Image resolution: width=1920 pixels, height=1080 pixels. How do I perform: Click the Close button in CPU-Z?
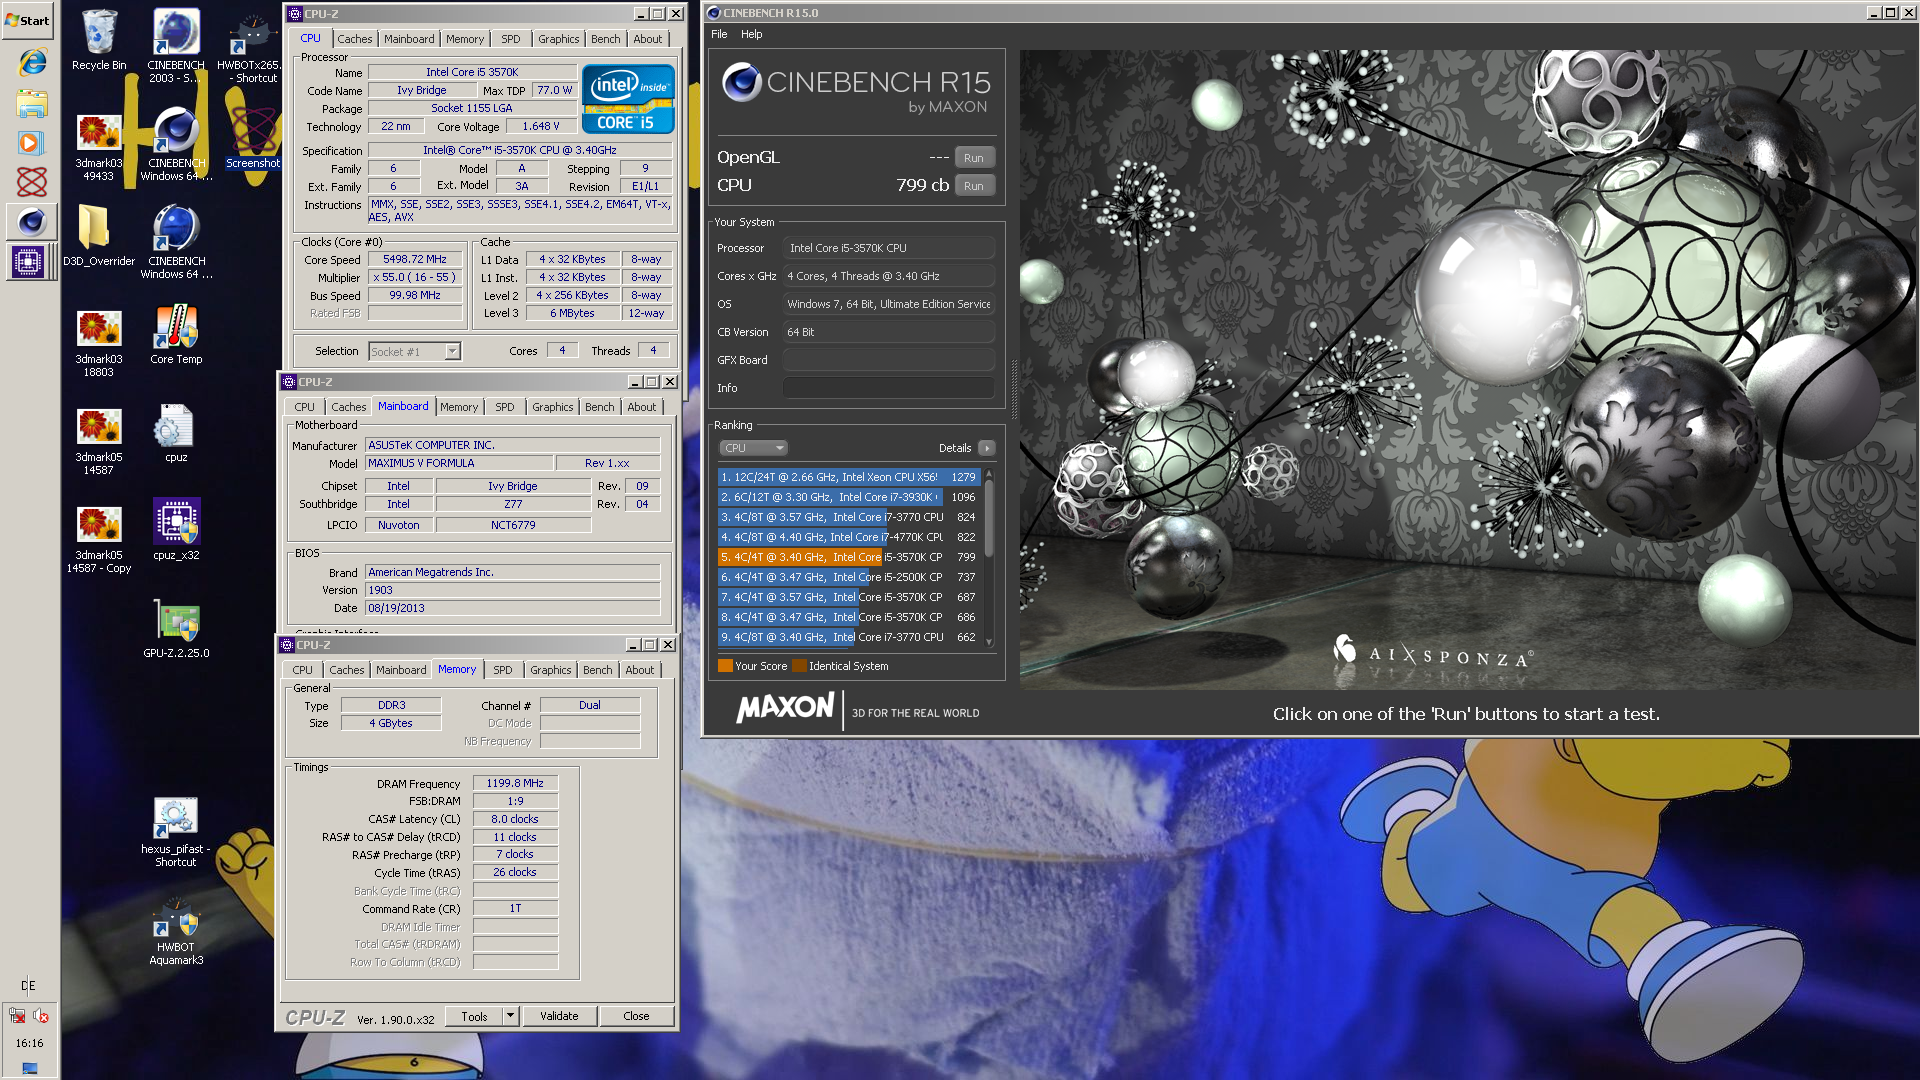tap(636, 1016)
